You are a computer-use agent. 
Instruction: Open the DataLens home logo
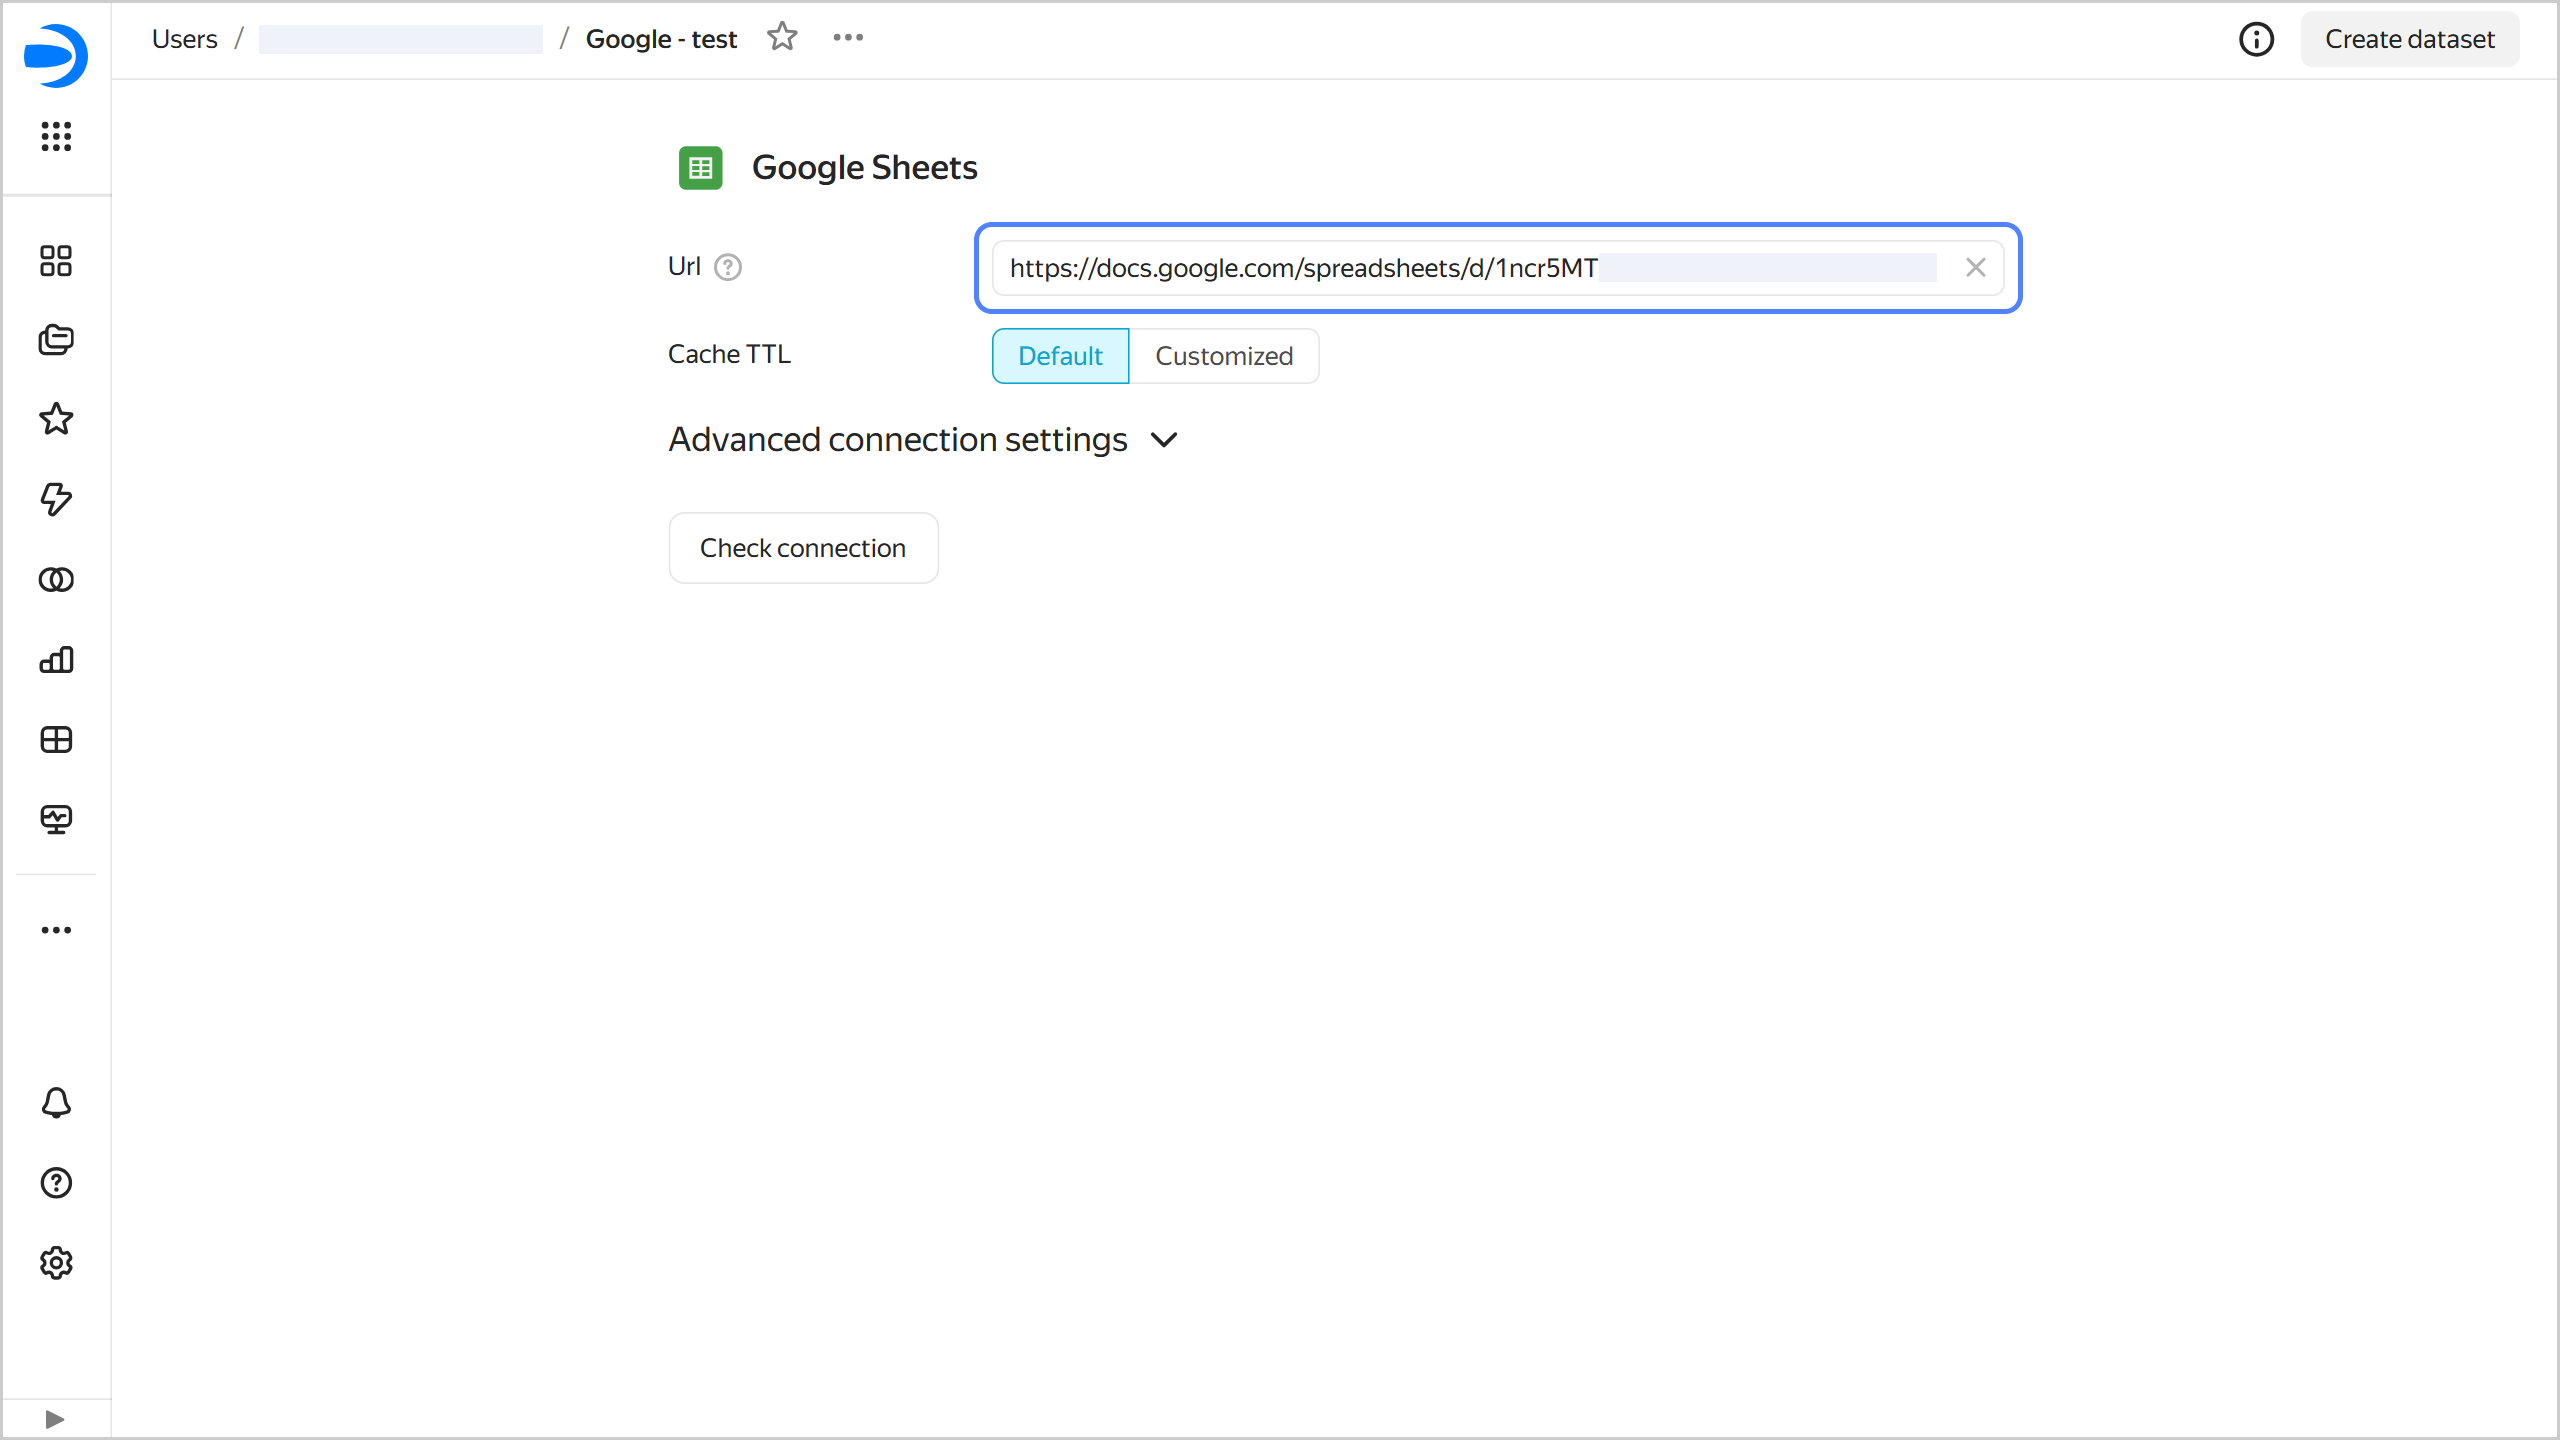[56, 55]
